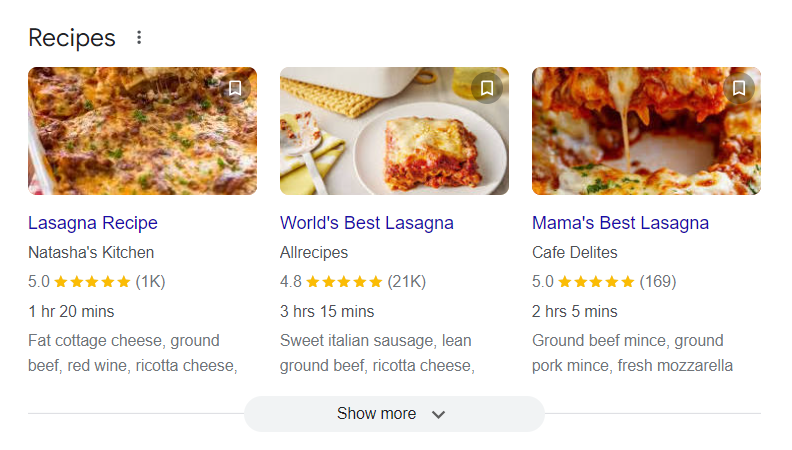Select the Cafe Delites source name
The height and width of the screenshot is (450, 792).
click(575, 252)
